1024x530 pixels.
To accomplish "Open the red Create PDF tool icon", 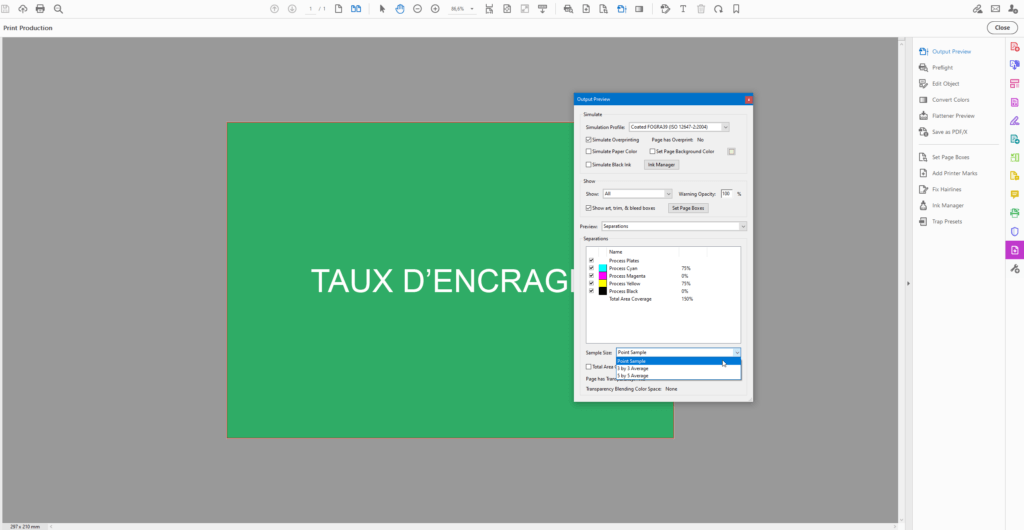I will click(x=1014, y=46).
